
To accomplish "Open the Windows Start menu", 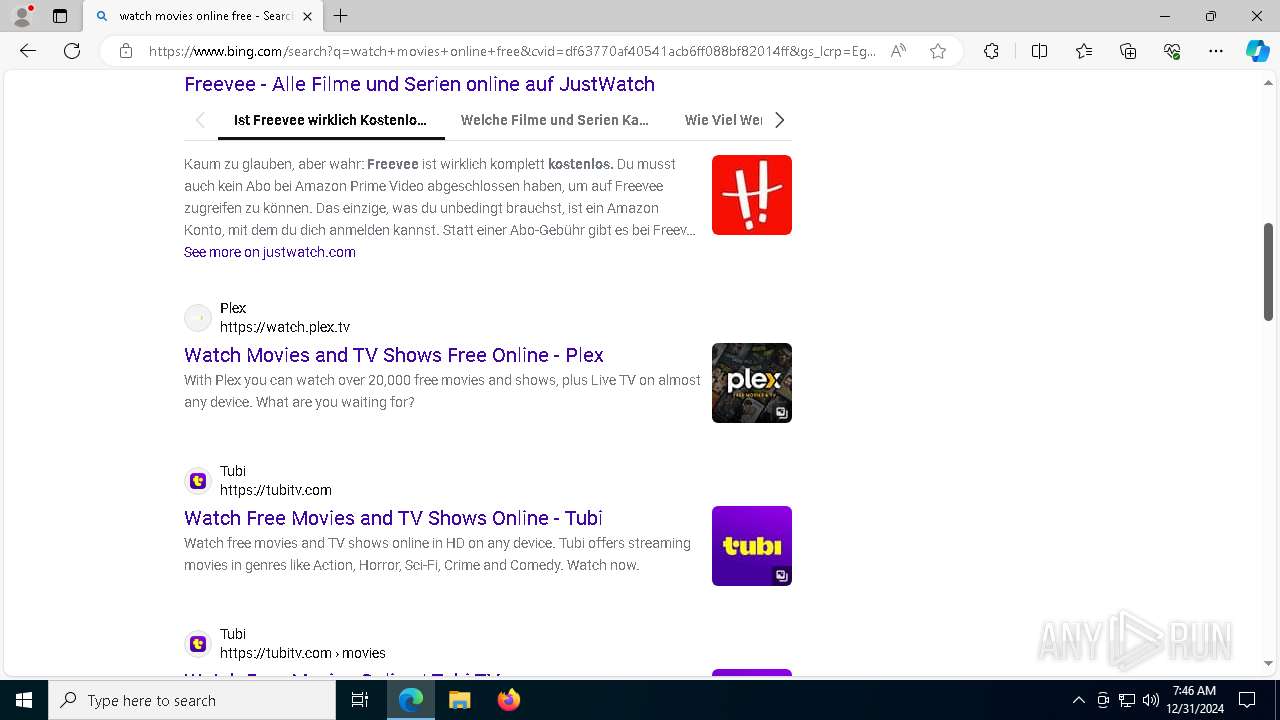I will pyautogui.click(x=24, y=700).
